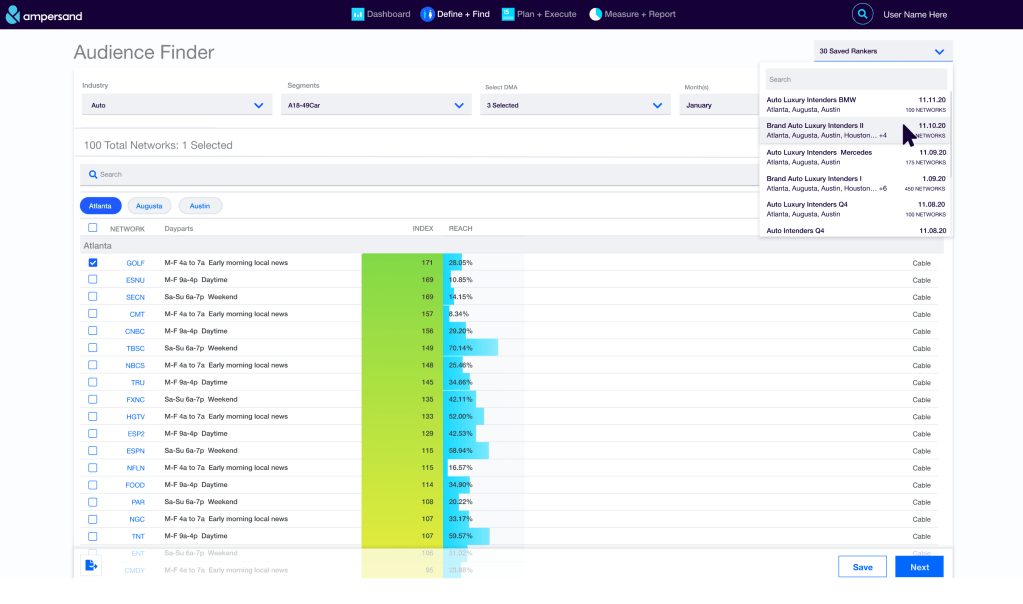Click magnifier icon in network search bar
The width and height of the screenshot is (1023, 604).
click(x=93, y=175)
